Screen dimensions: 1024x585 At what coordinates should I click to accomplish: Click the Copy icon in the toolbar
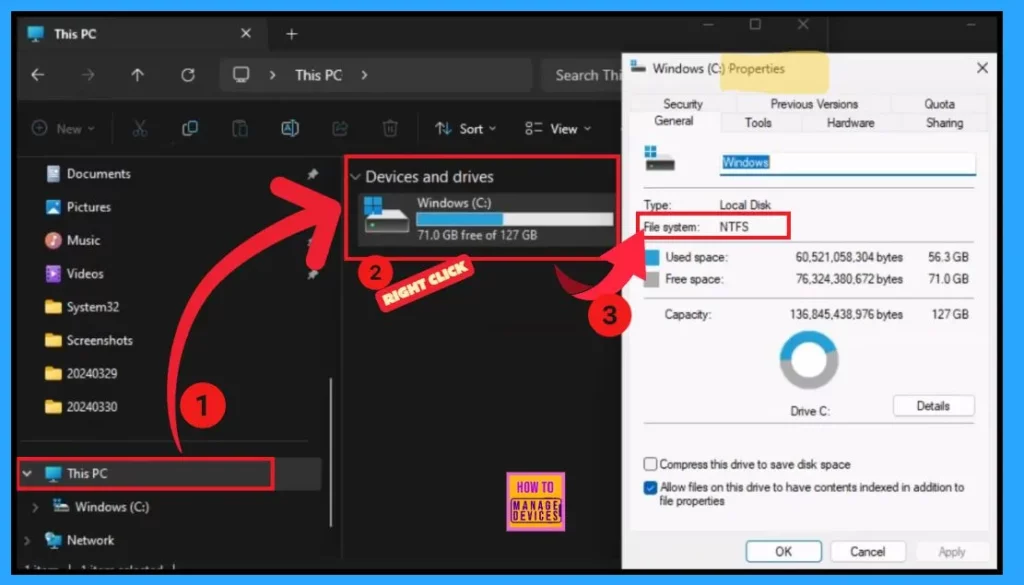tap(190, 129)
